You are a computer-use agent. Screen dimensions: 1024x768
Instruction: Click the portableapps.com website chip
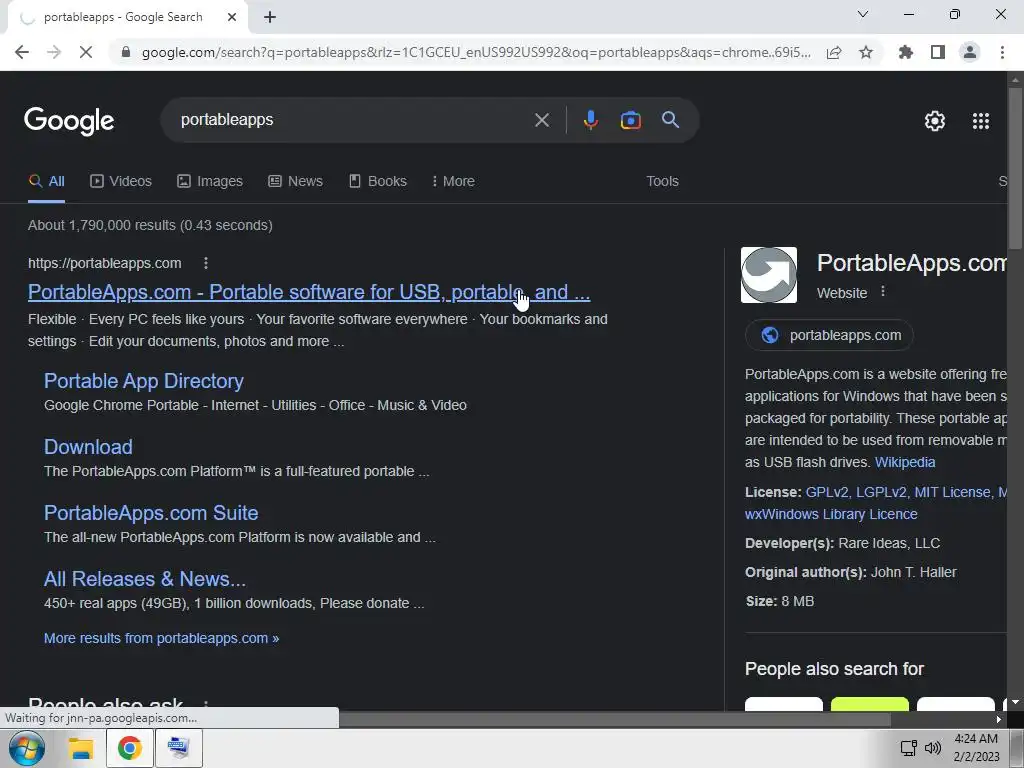pos(829,335)
